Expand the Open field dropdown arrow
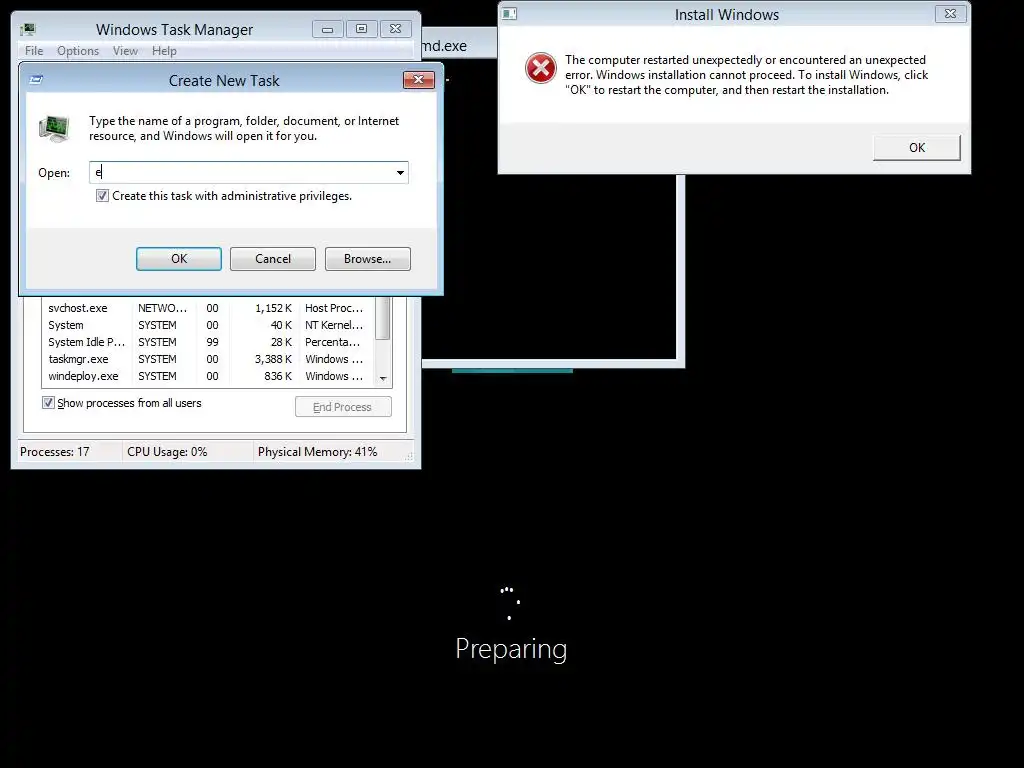Viewport: 1024px width, 768px height. pyautogui.click(x=400, y=173)
